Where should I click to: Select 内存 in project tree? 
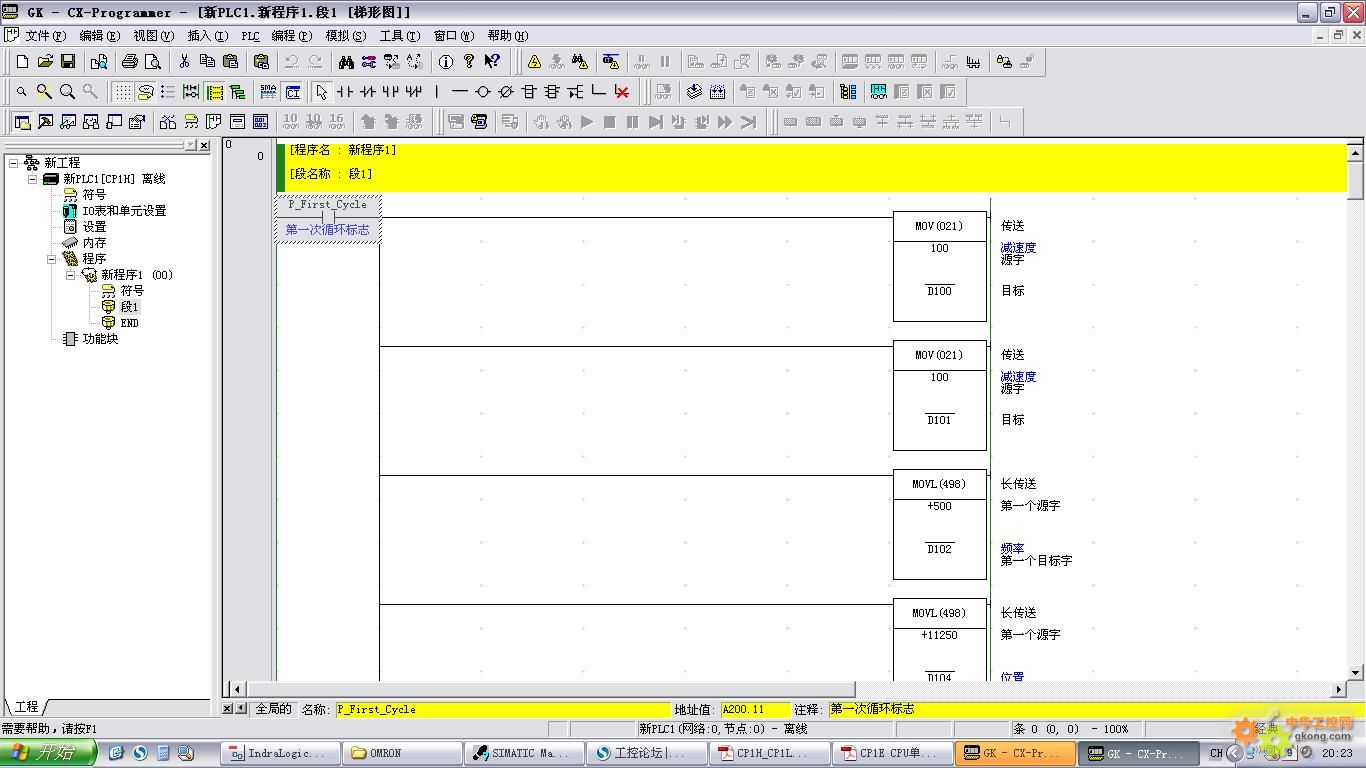(94, 243)
